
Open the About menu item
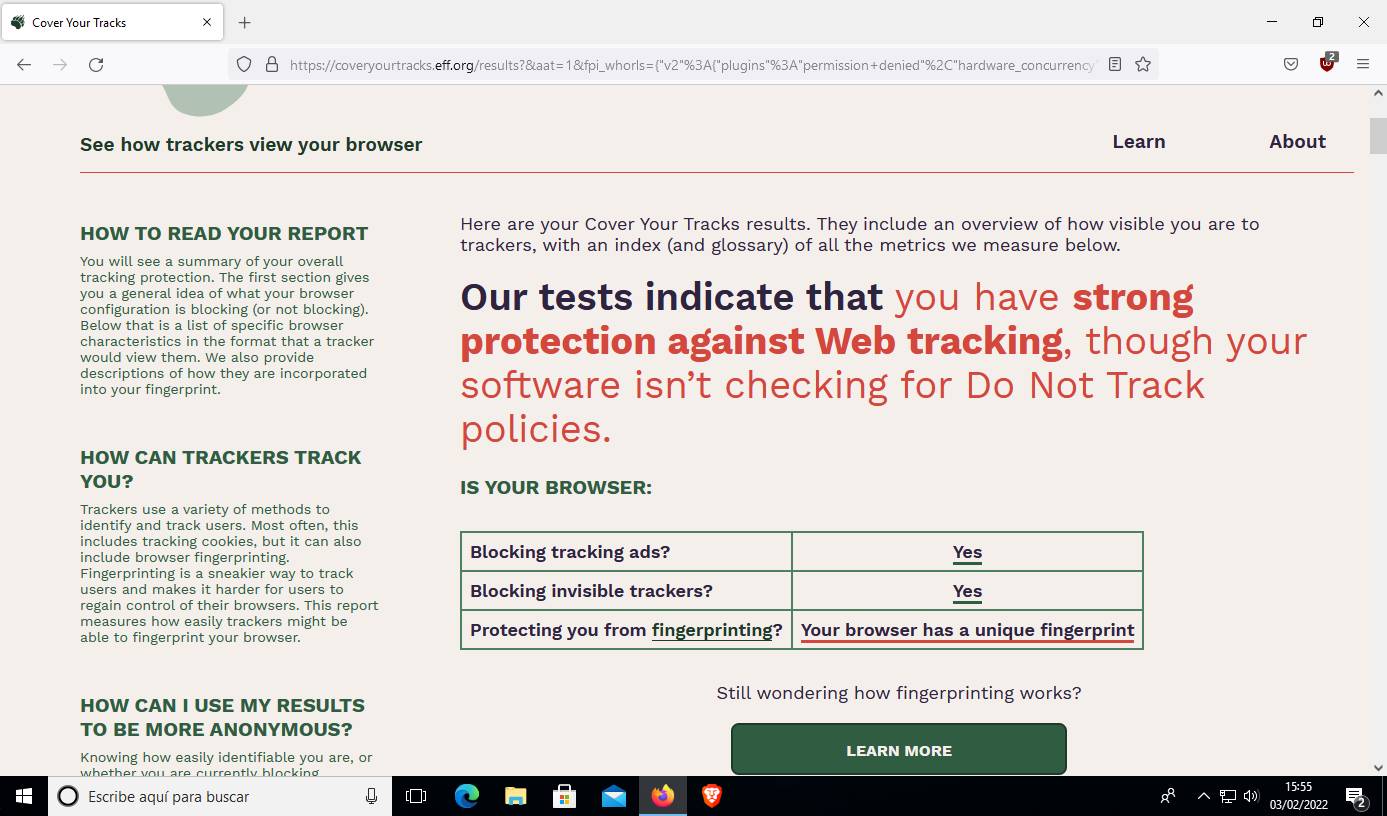(x=1297, y=142)
